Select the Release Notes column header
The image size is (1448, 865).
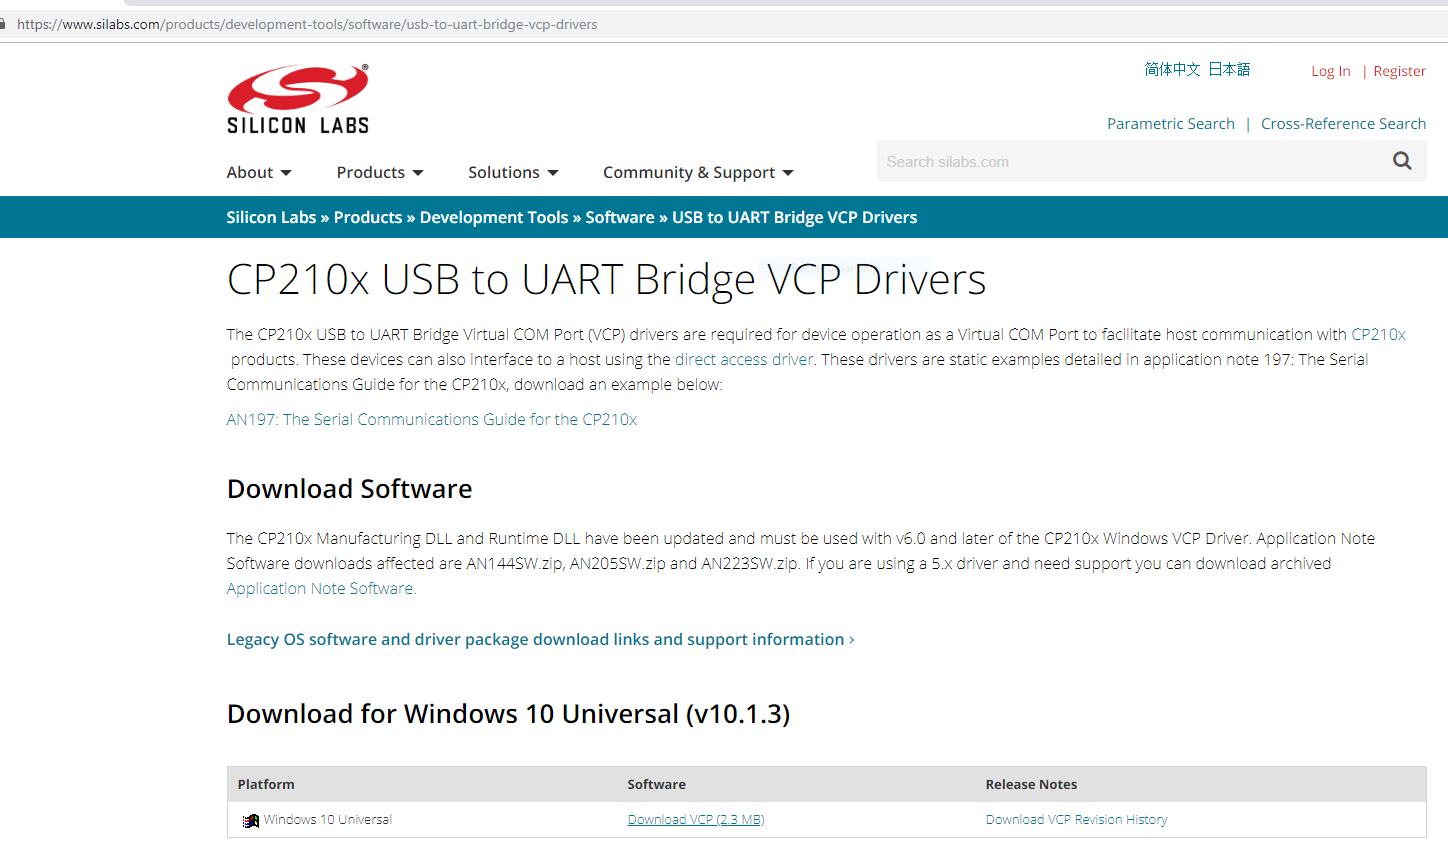click(x=1031, y=784)
